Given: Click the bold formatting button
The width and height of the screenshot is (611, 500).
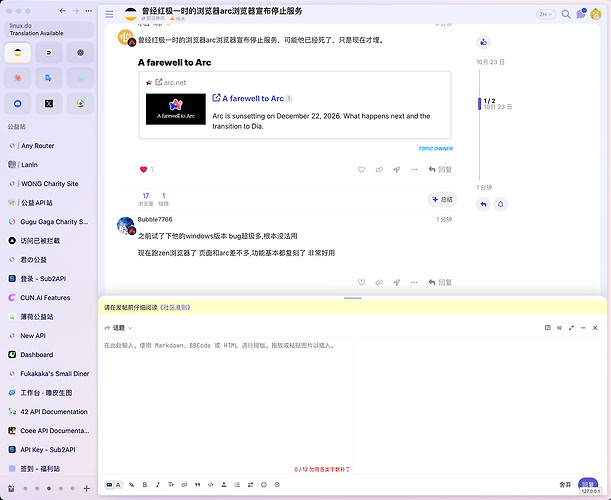Looking at the screenshot, I should tap(145, 485).
